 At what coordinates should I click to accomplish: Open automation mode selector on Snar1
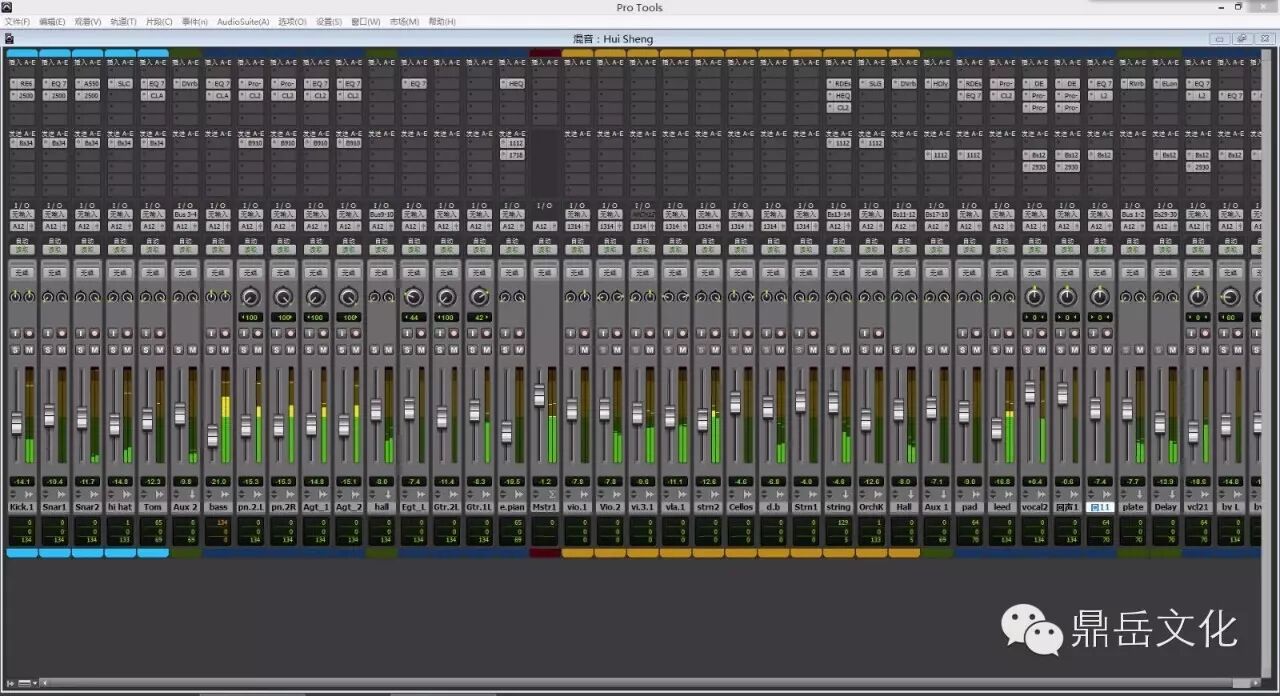(55, 250)
